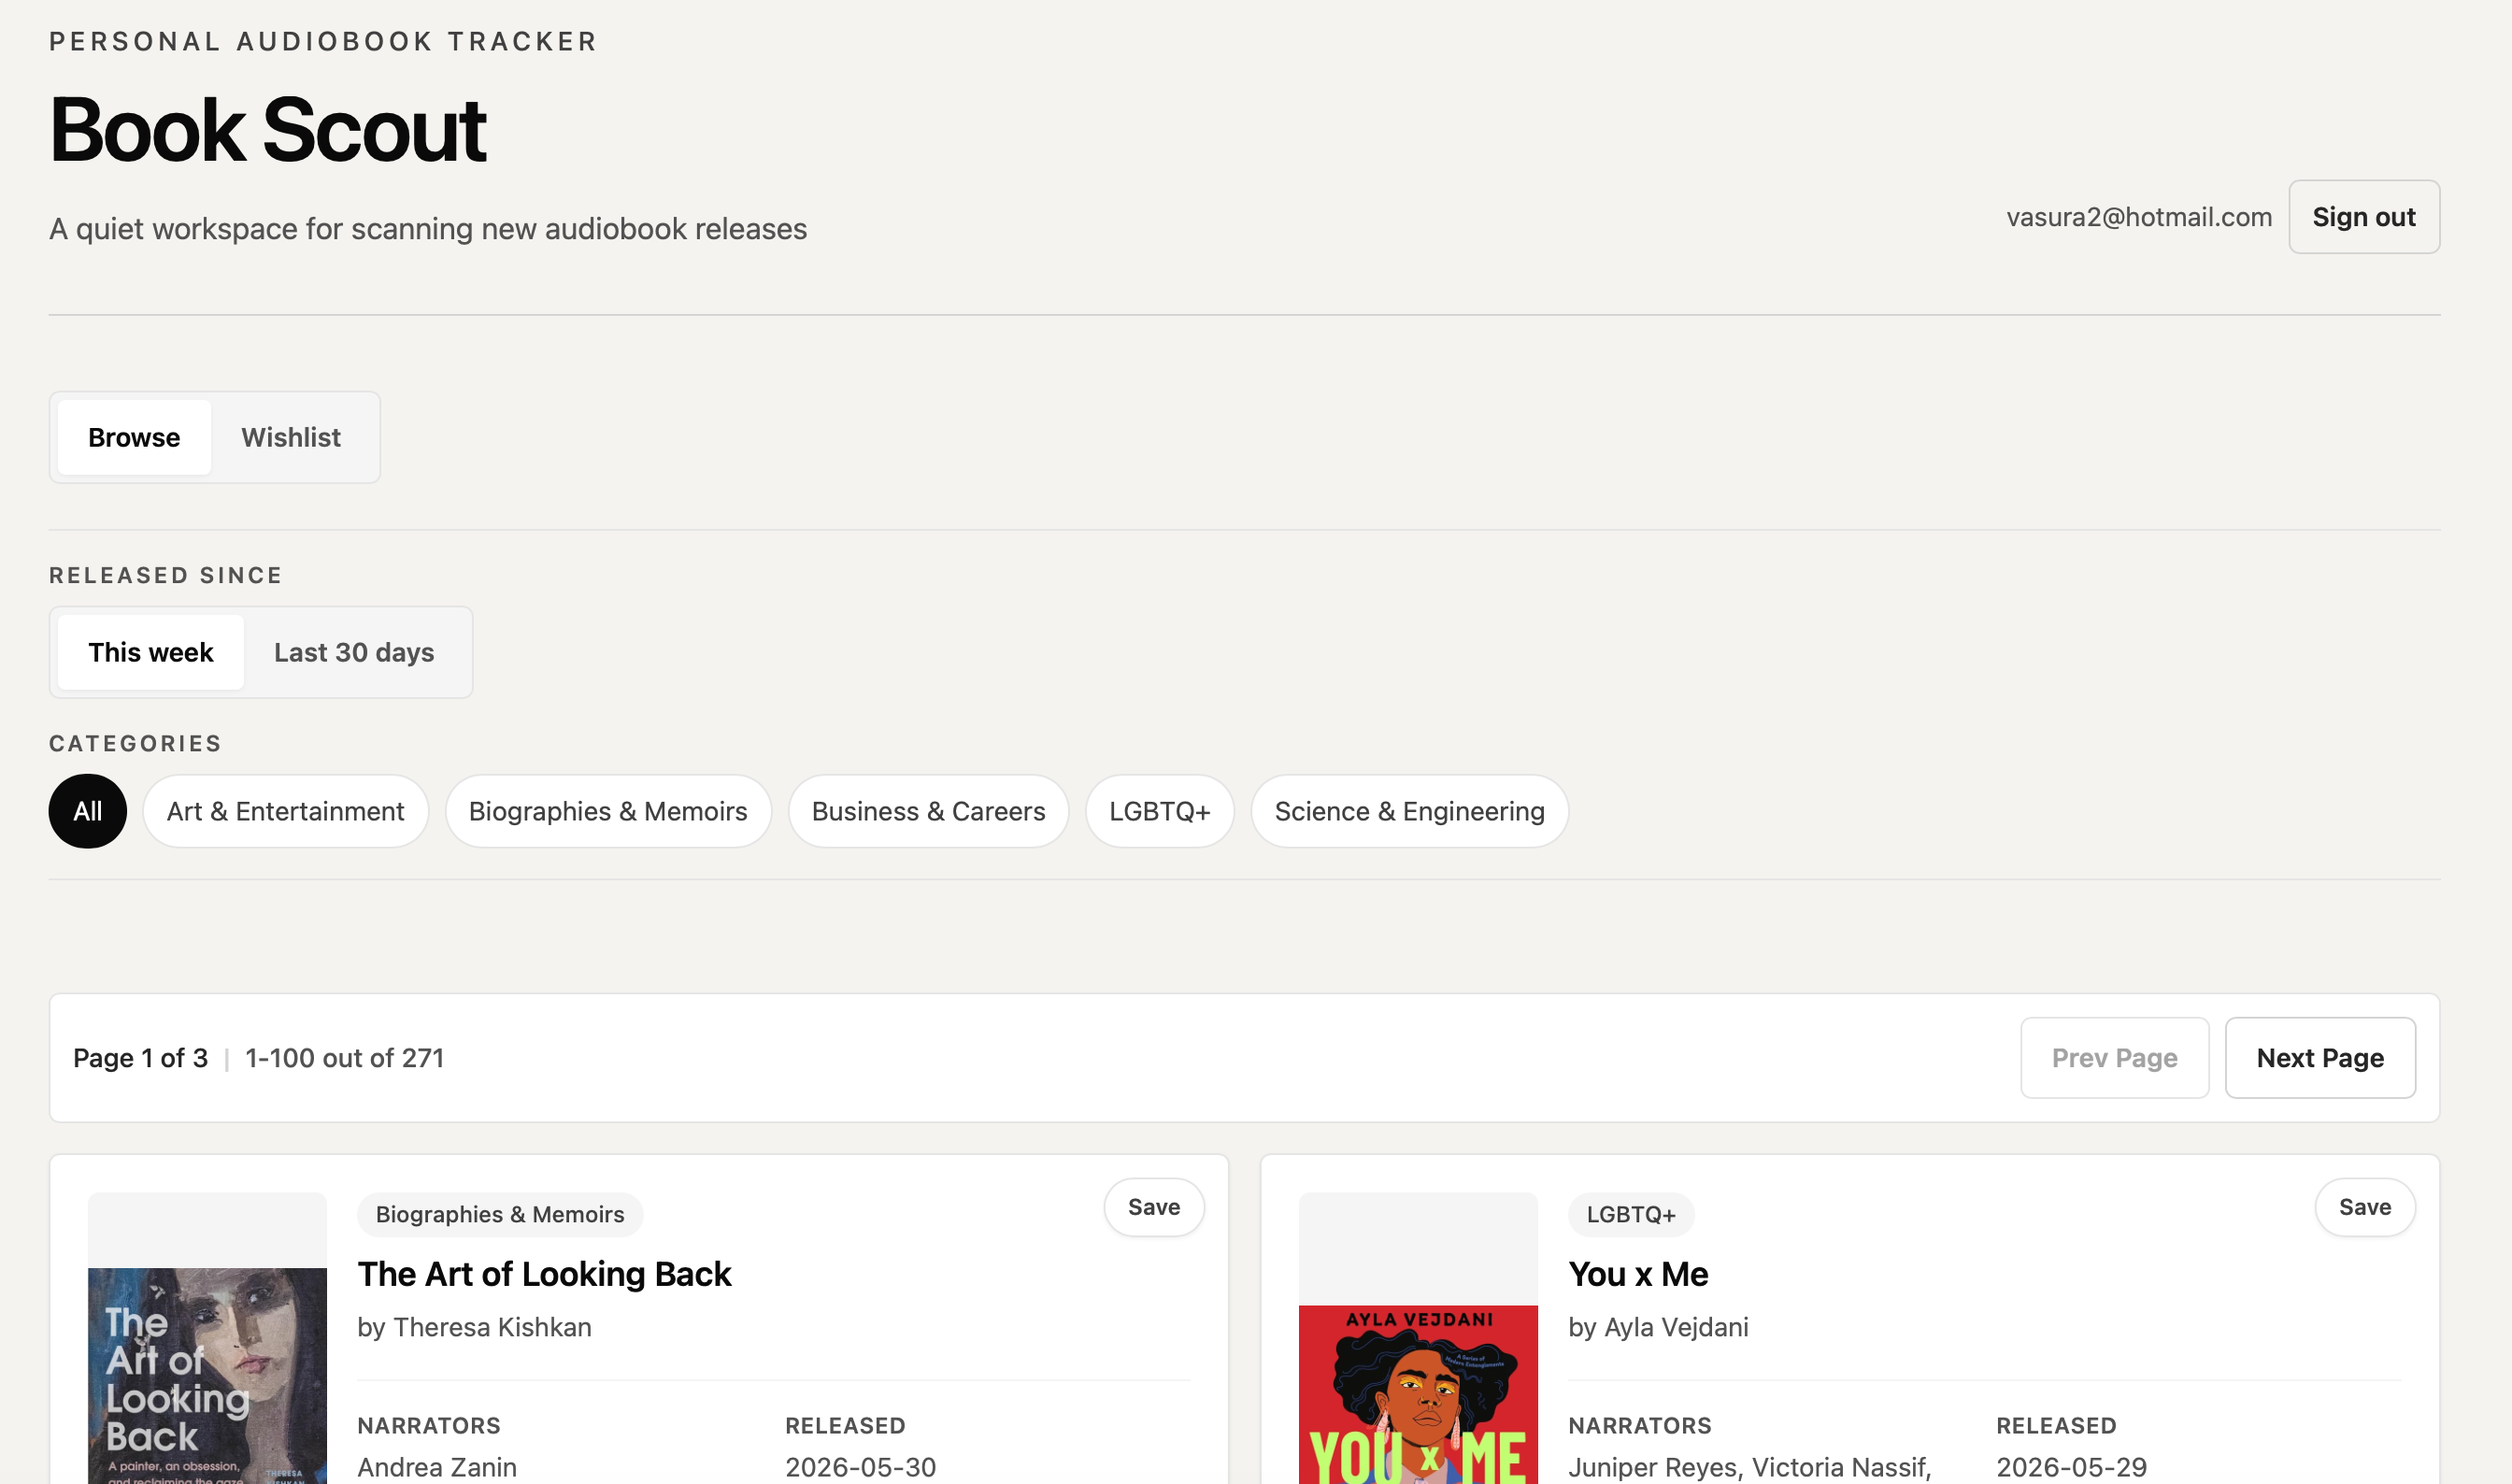Save The Art of Looking Back
2512x1484 pixels.
[1154, 1207]
